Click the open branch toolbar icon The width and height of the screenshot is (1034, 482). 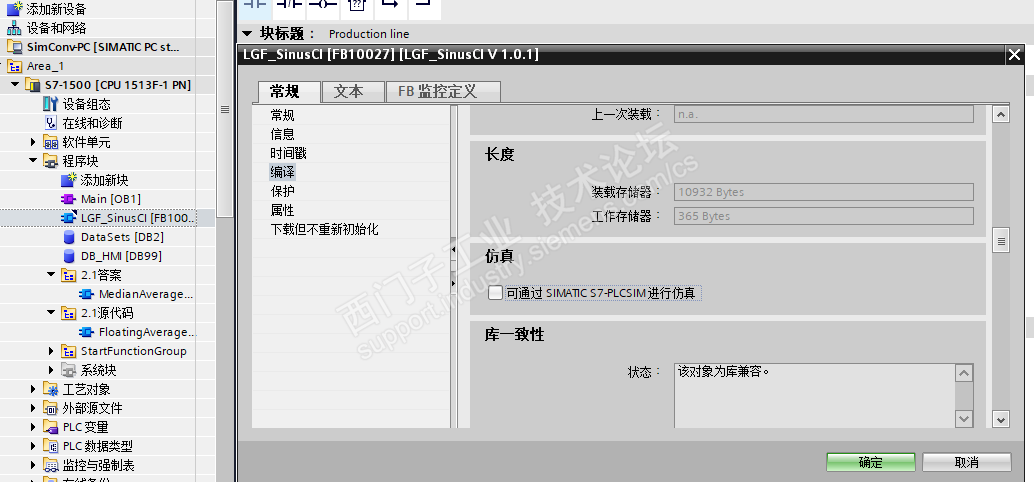[x=390, y=5]
